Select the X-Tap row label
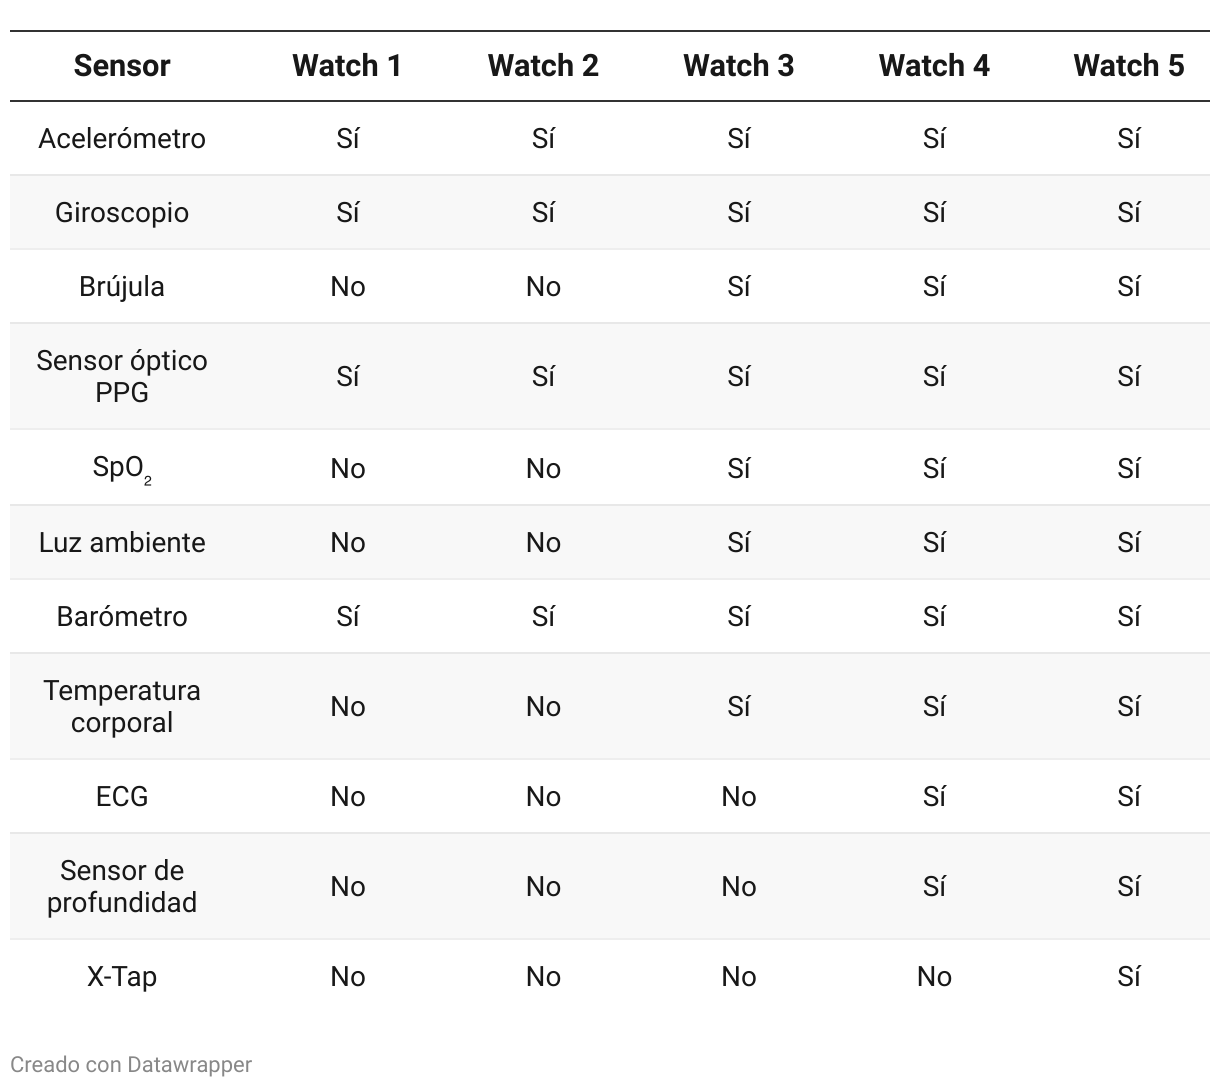 122,976
